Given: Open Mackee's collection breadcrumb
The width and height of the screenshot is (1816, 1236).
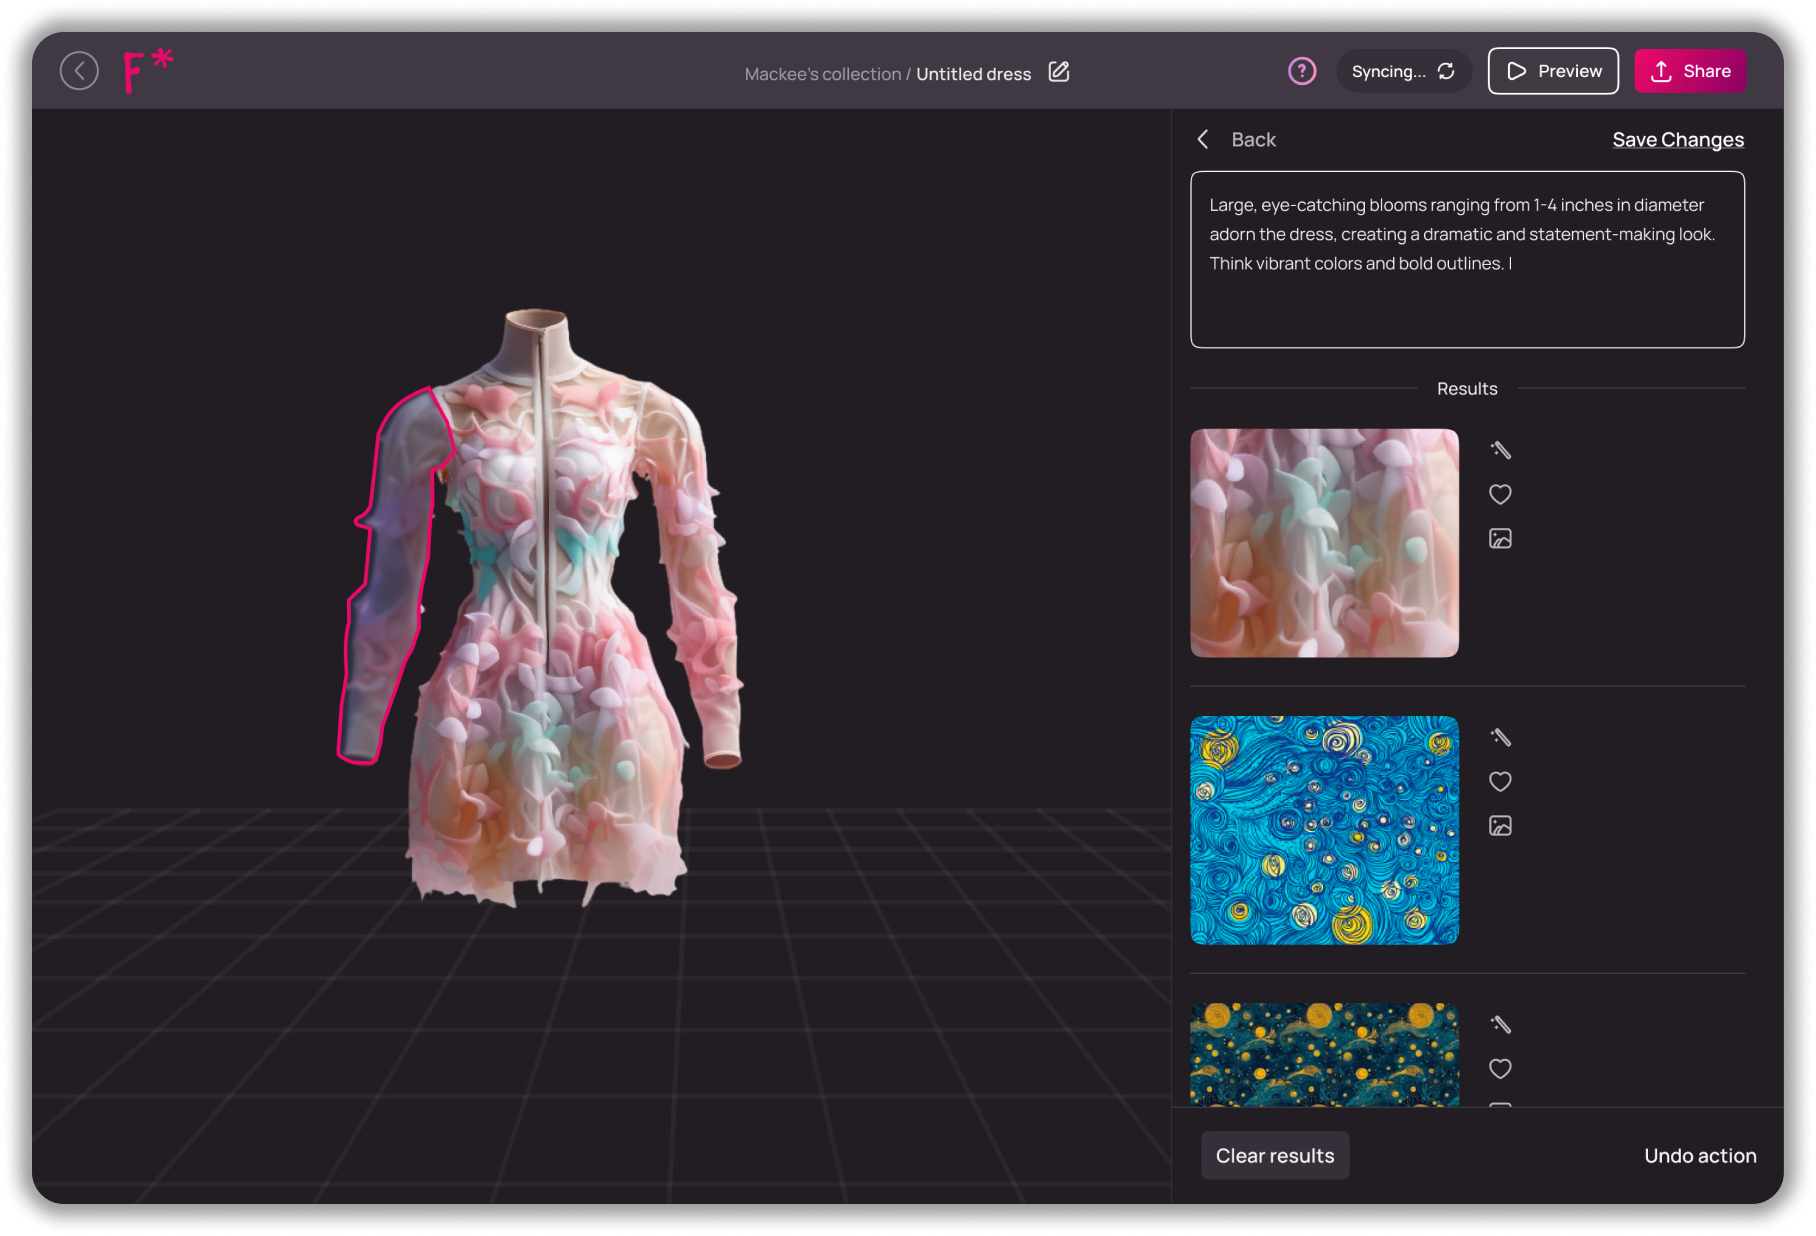Looking at the screenshot, I should tap(822, 74).
